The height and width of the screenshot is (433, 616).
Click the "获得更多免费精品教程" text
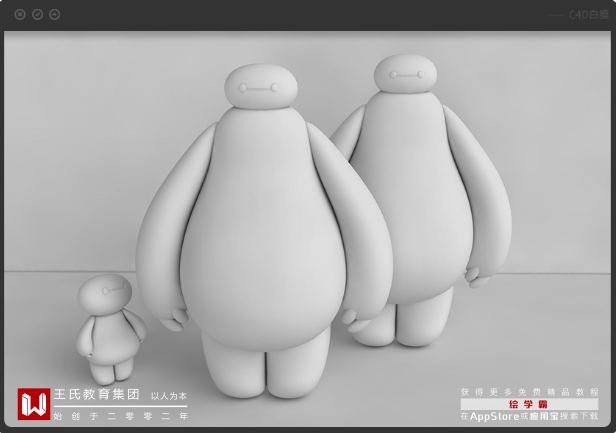point(529,392)
